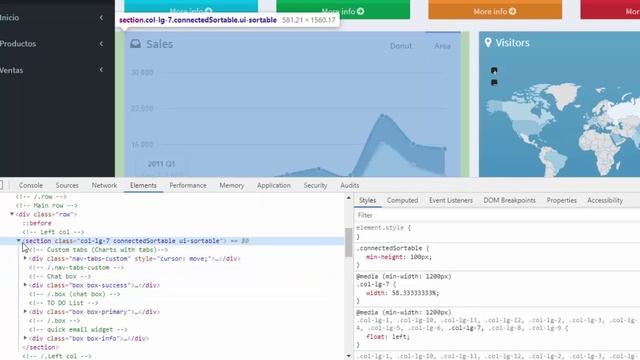Viewport: 640px width, 360px height.
Task: Click the DOM tree scroll down arrow
Action: click(349, 356)
